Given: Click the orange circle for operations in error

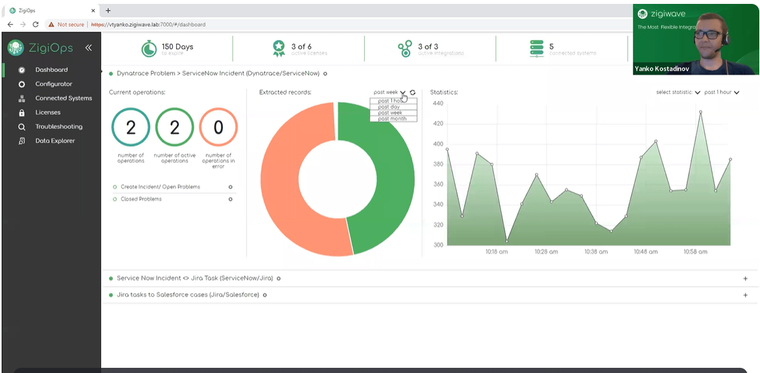Looking at the screenshot, I should pyautogui.click(x=219, y=127).
